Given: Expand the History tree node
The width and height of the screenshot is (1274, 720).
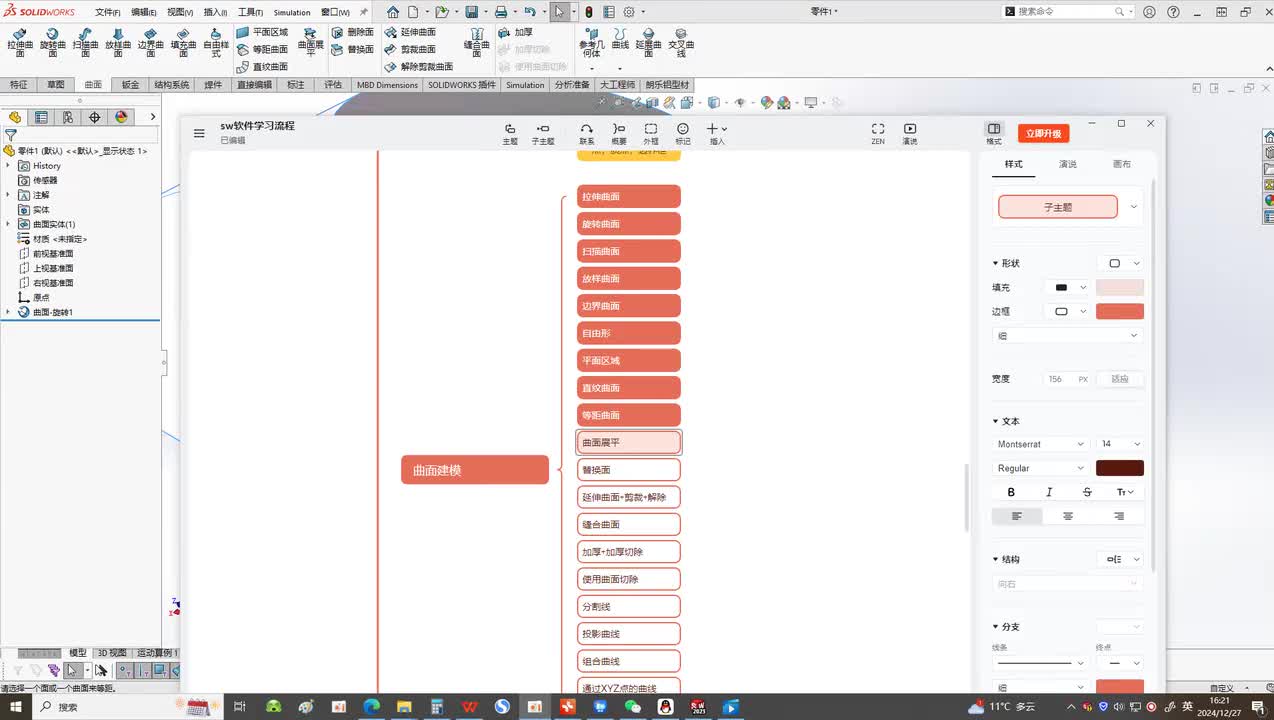Looking at the screenshot, I should click(x=8, y=166).
